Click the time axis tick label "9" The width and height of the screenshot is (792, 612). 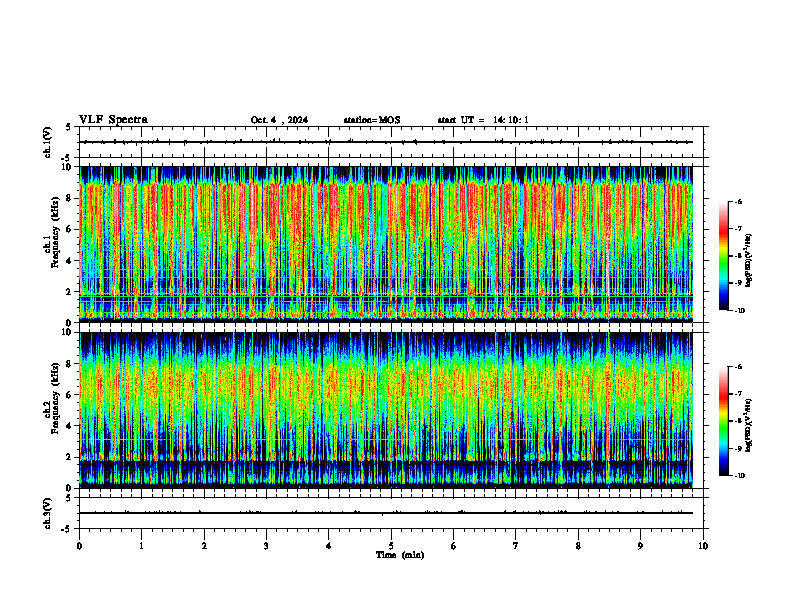point(641,546)
